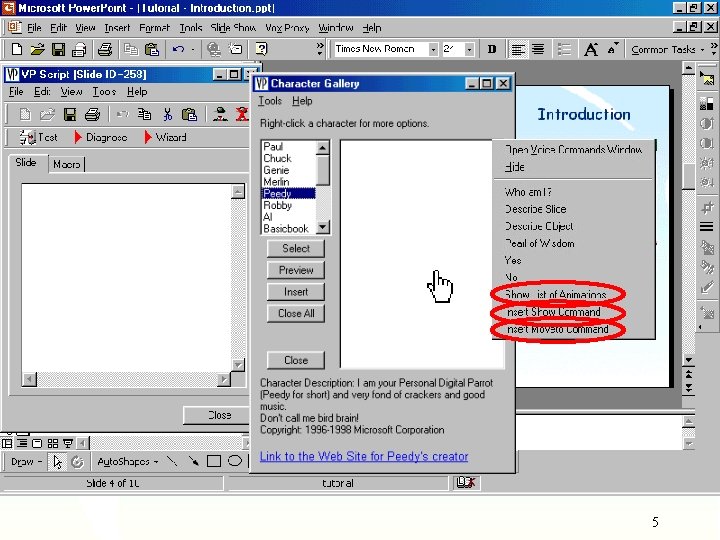Click Save icon in VP Script toolbar

point(70,114)
